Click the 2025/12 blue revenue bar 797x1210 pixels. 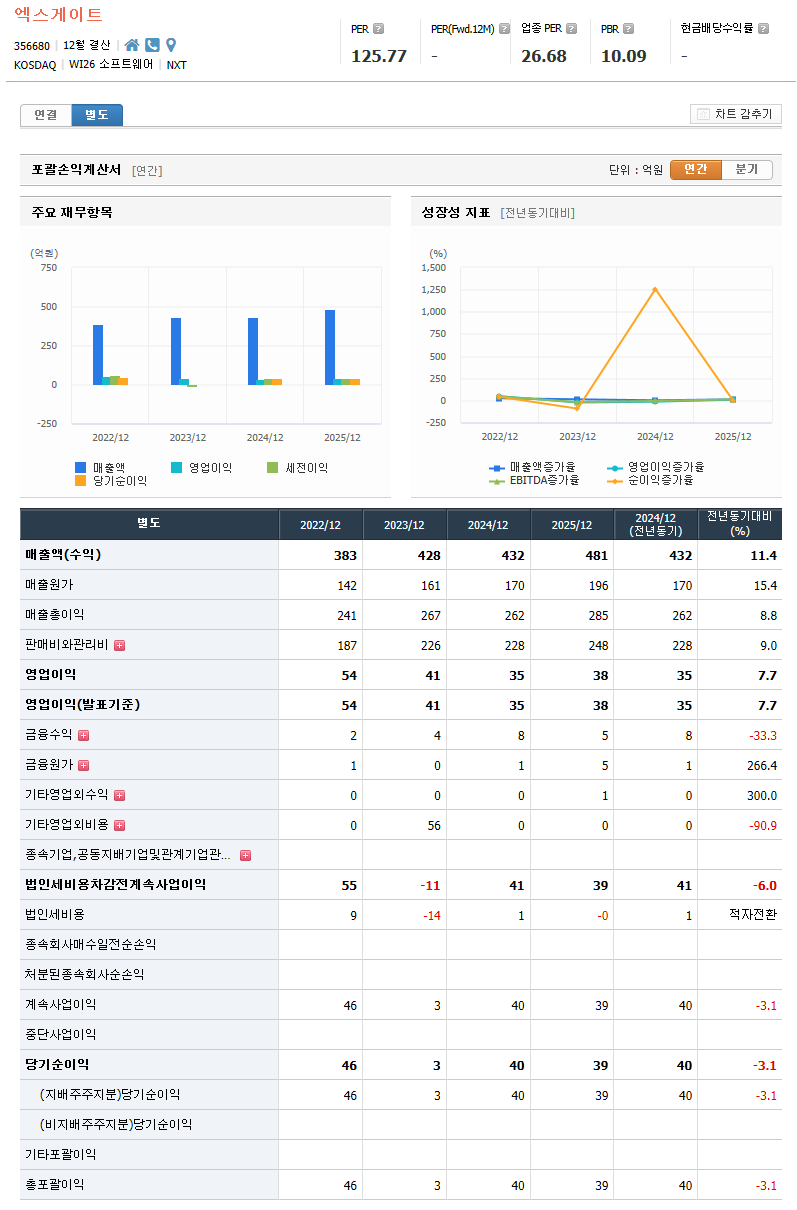(x=330, y=347)
